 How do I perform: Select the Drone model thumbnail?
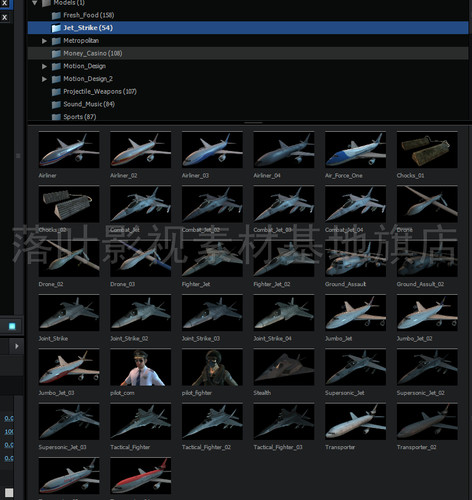pyautogui.click(x=427, y=204)
